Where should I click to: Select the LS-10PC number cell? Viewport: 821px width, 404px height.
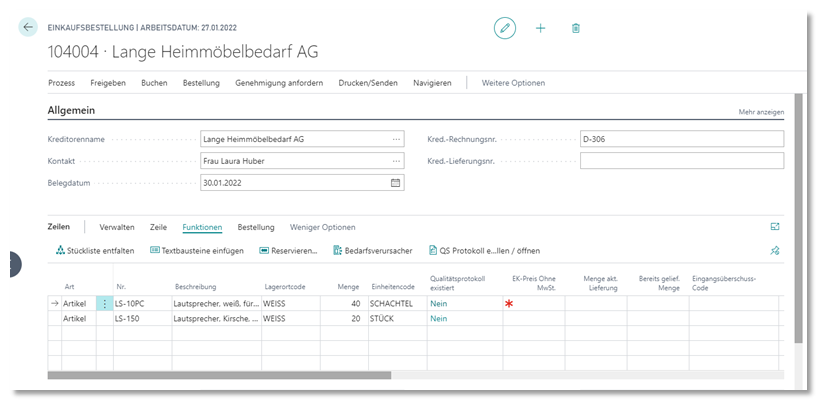click(142, 304)
